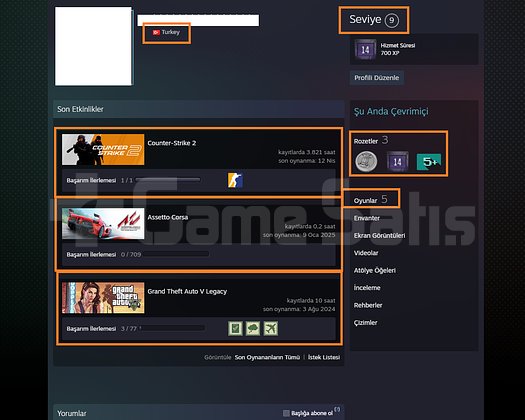
Task: Open the İstek Listesi link
Action: coord(324,357)
